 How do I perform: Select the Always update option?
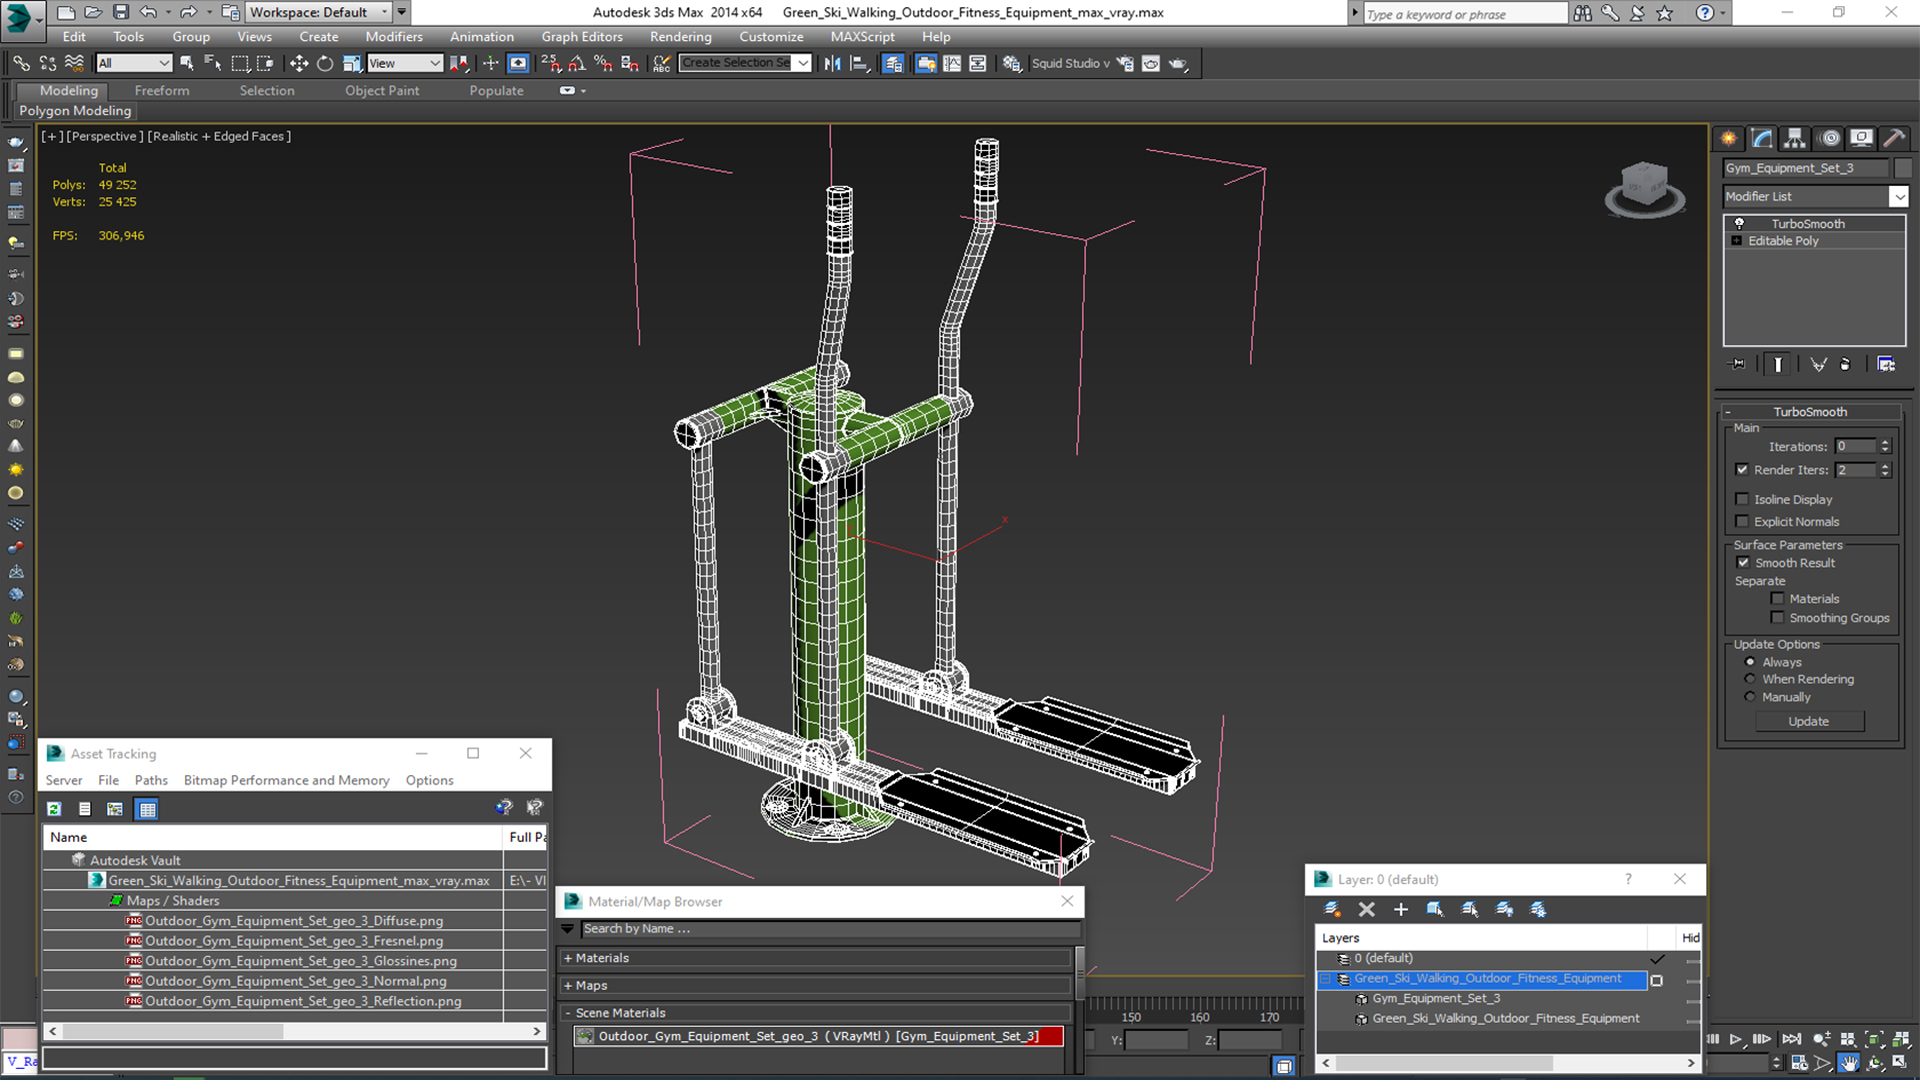coord(1750,662)
